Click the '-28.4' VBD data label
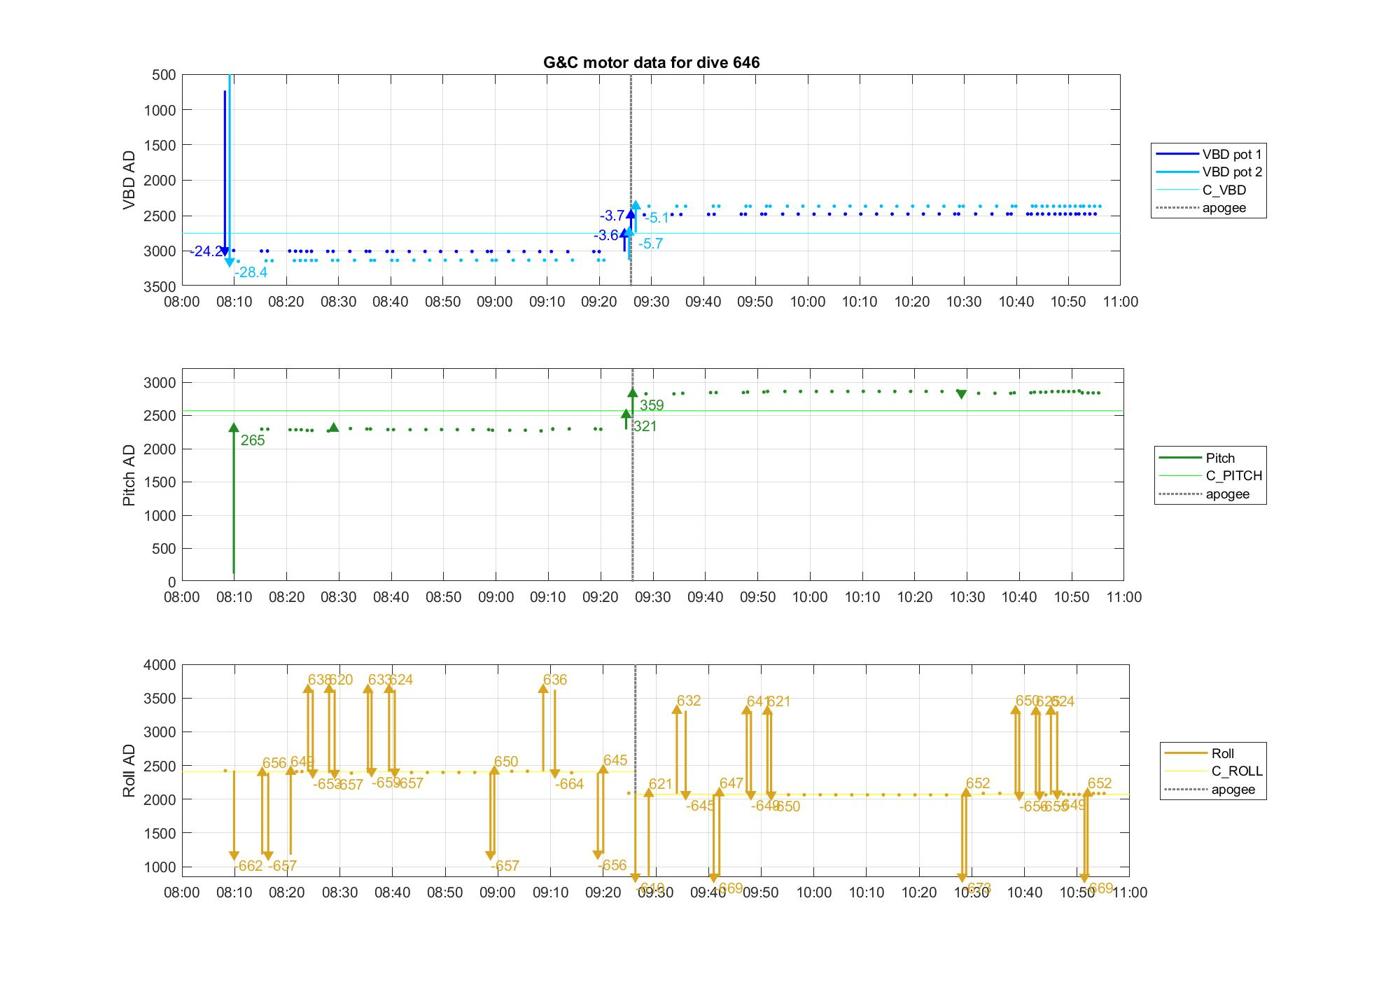Image resolution: width=1400 pixels, height=986 pixels. (251, 272)
